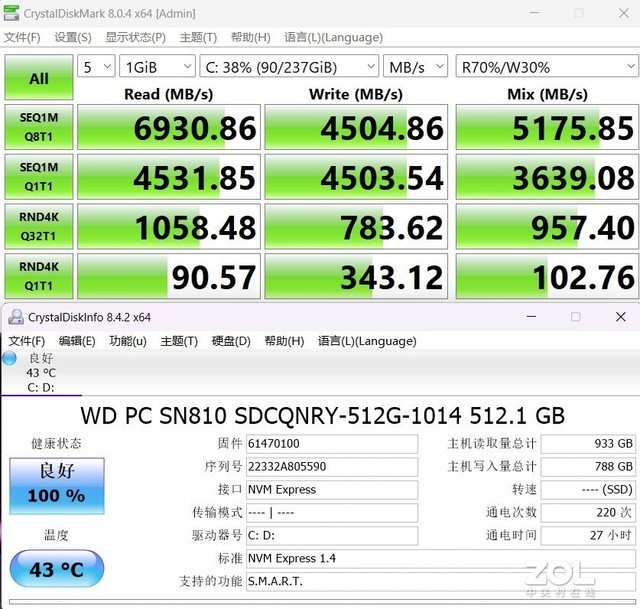640x609 pixels.
Task: Click the standard field NVM Express 1.4
Action: 441,558
